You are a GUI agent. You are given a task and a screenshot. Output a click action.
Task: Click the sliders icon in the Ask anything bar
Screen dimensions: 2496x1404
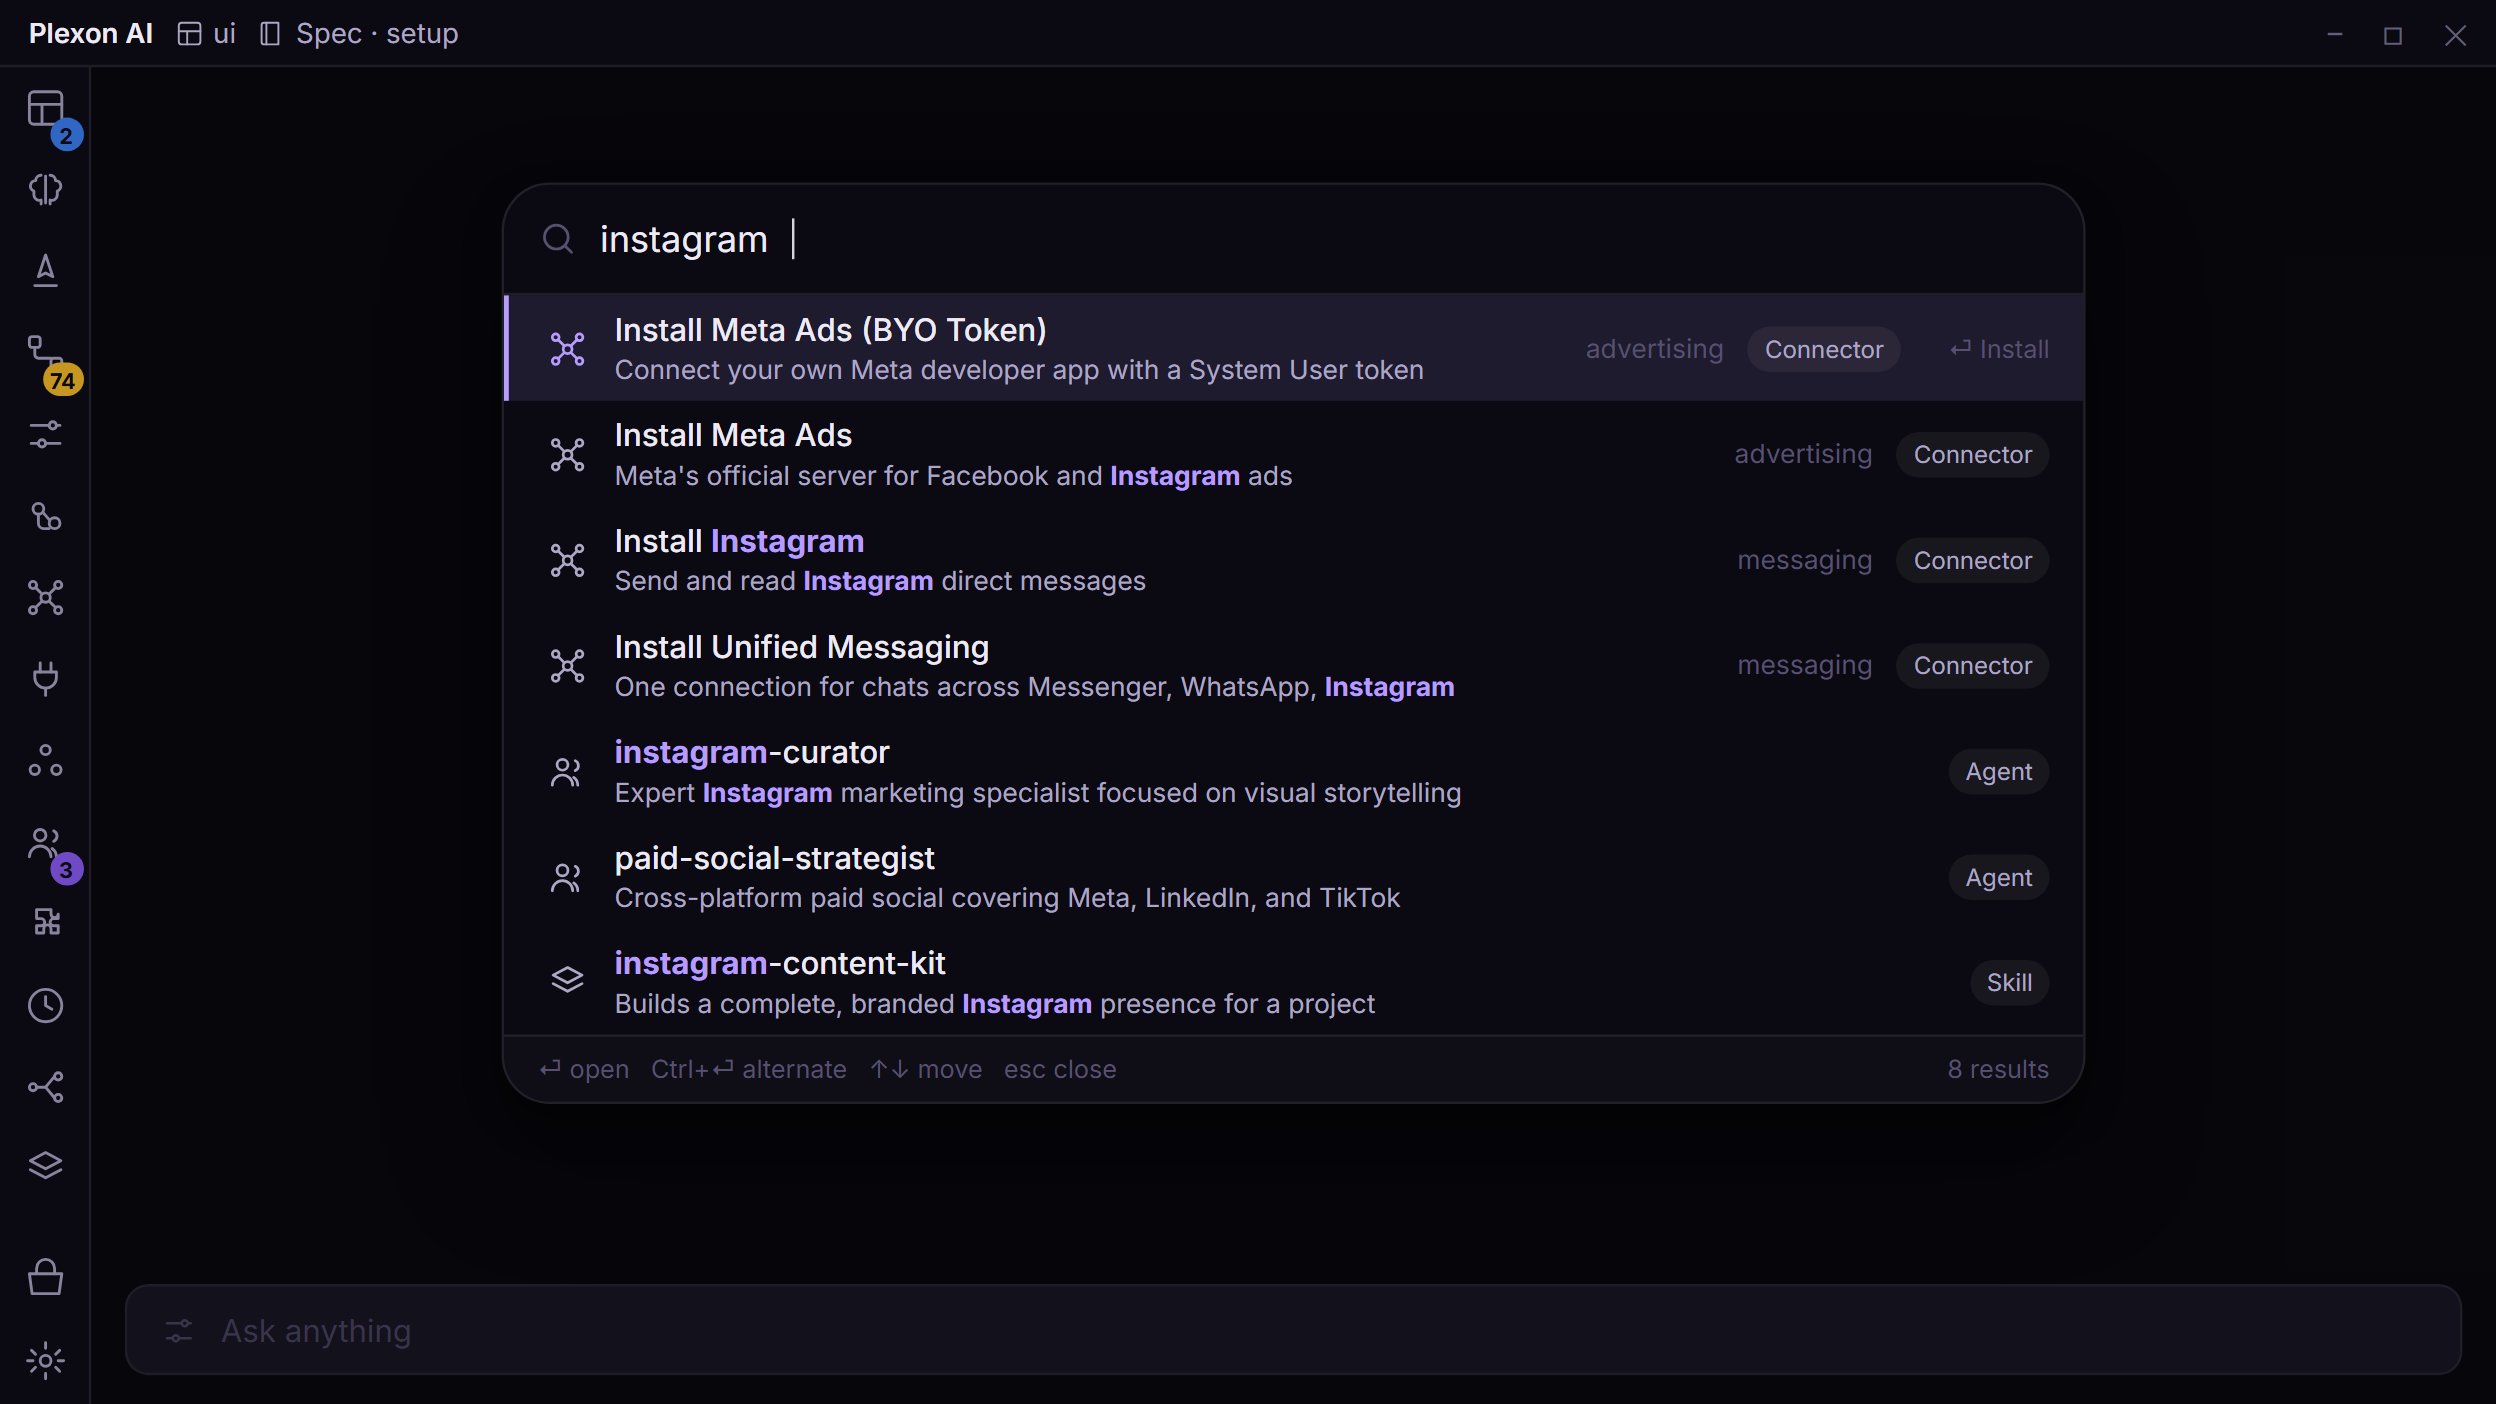coord(179,1331)
